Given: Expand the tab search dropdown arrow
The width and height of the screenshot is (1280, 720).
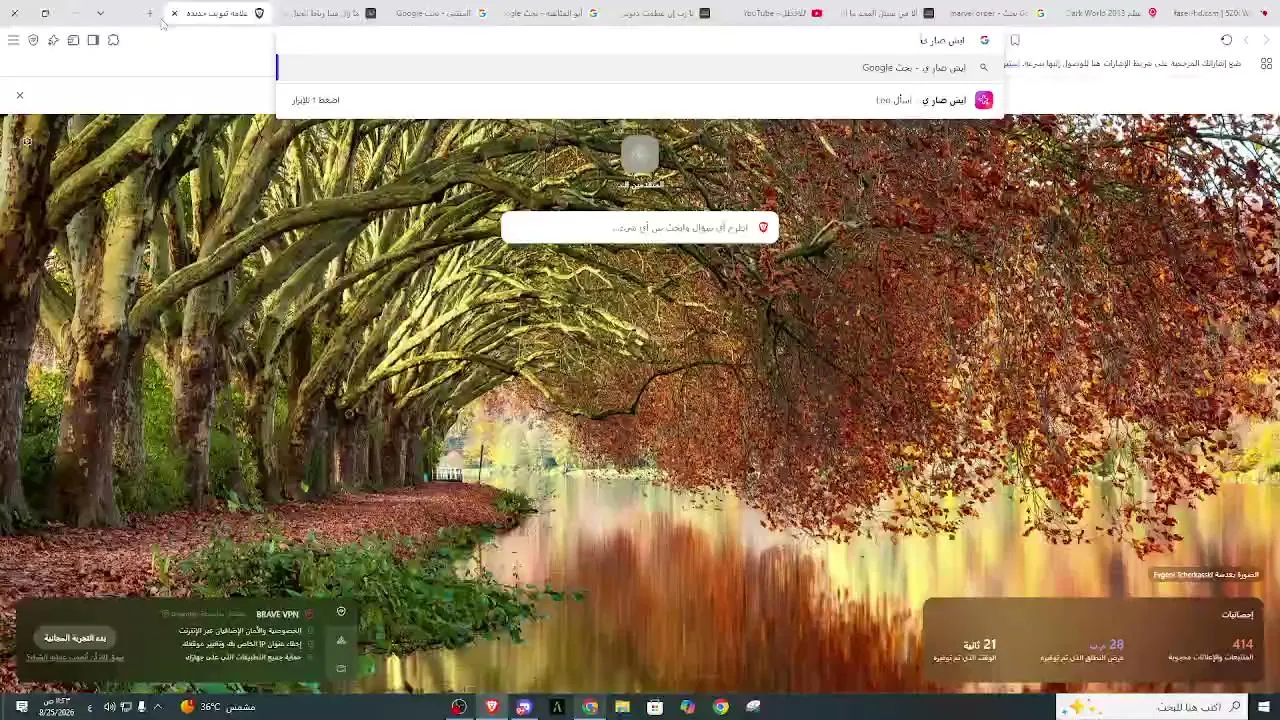Looking at the screenshot, I should click(x=100, y=13).
